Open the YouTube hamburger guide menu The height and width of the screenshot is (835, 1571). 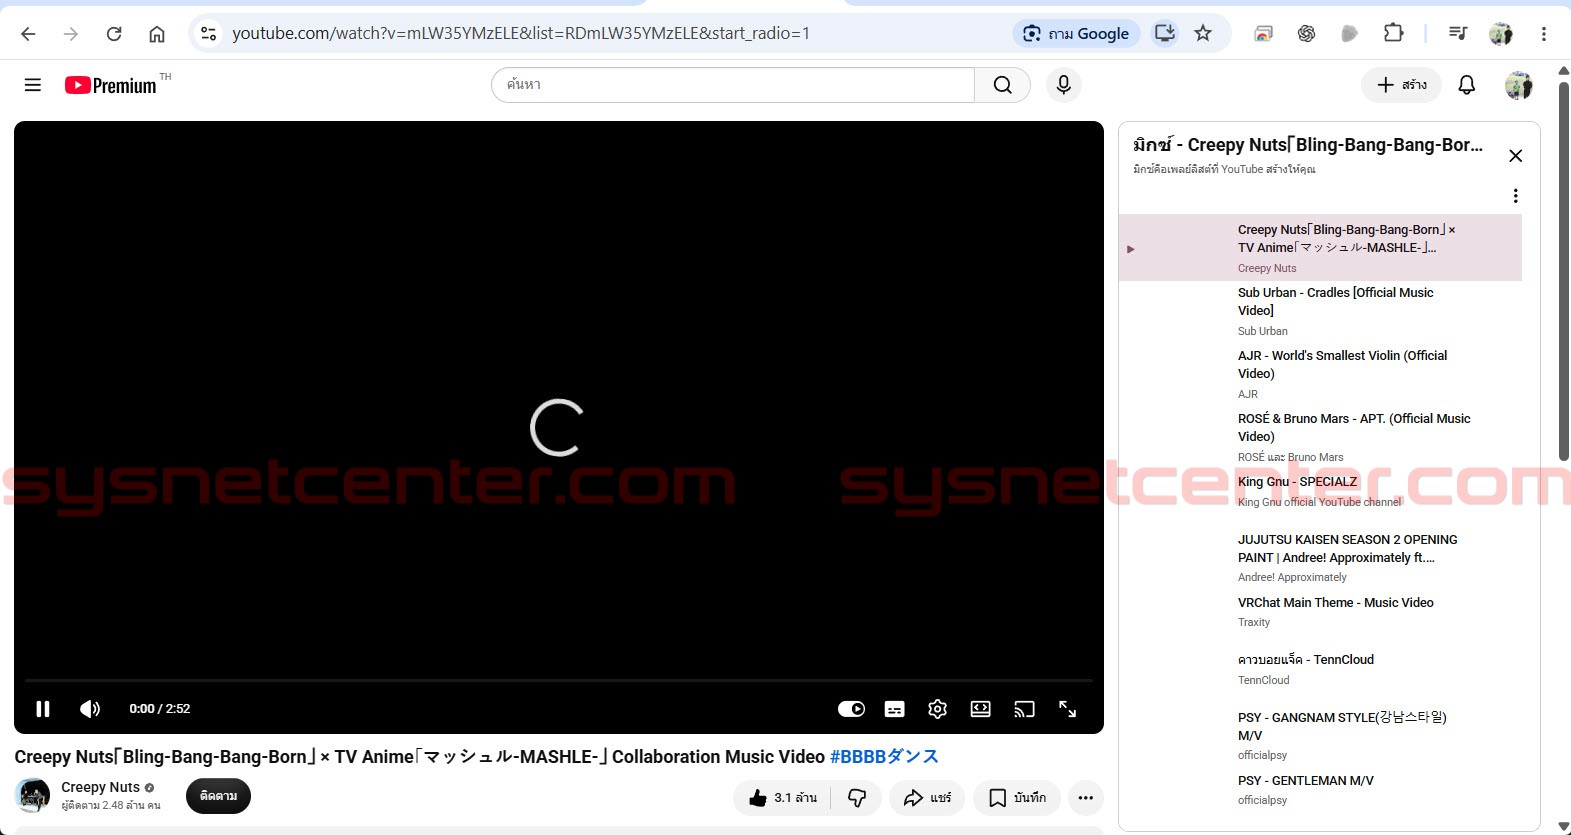tap(33, 85)
